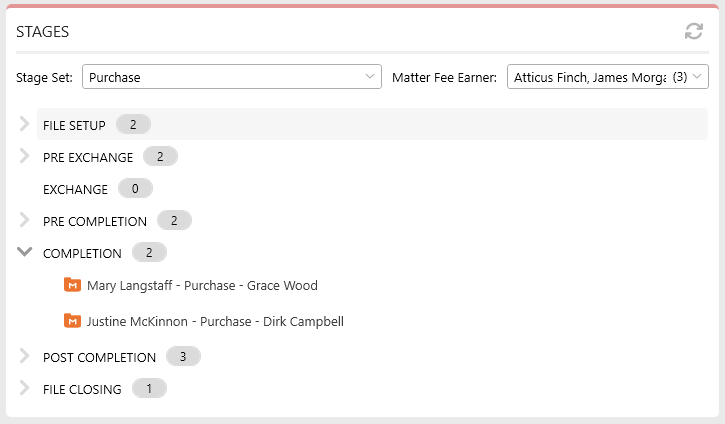Viewport: 725px width, 424px height.
Task: Expand the File Setup stage
Action: click(25, 124)
